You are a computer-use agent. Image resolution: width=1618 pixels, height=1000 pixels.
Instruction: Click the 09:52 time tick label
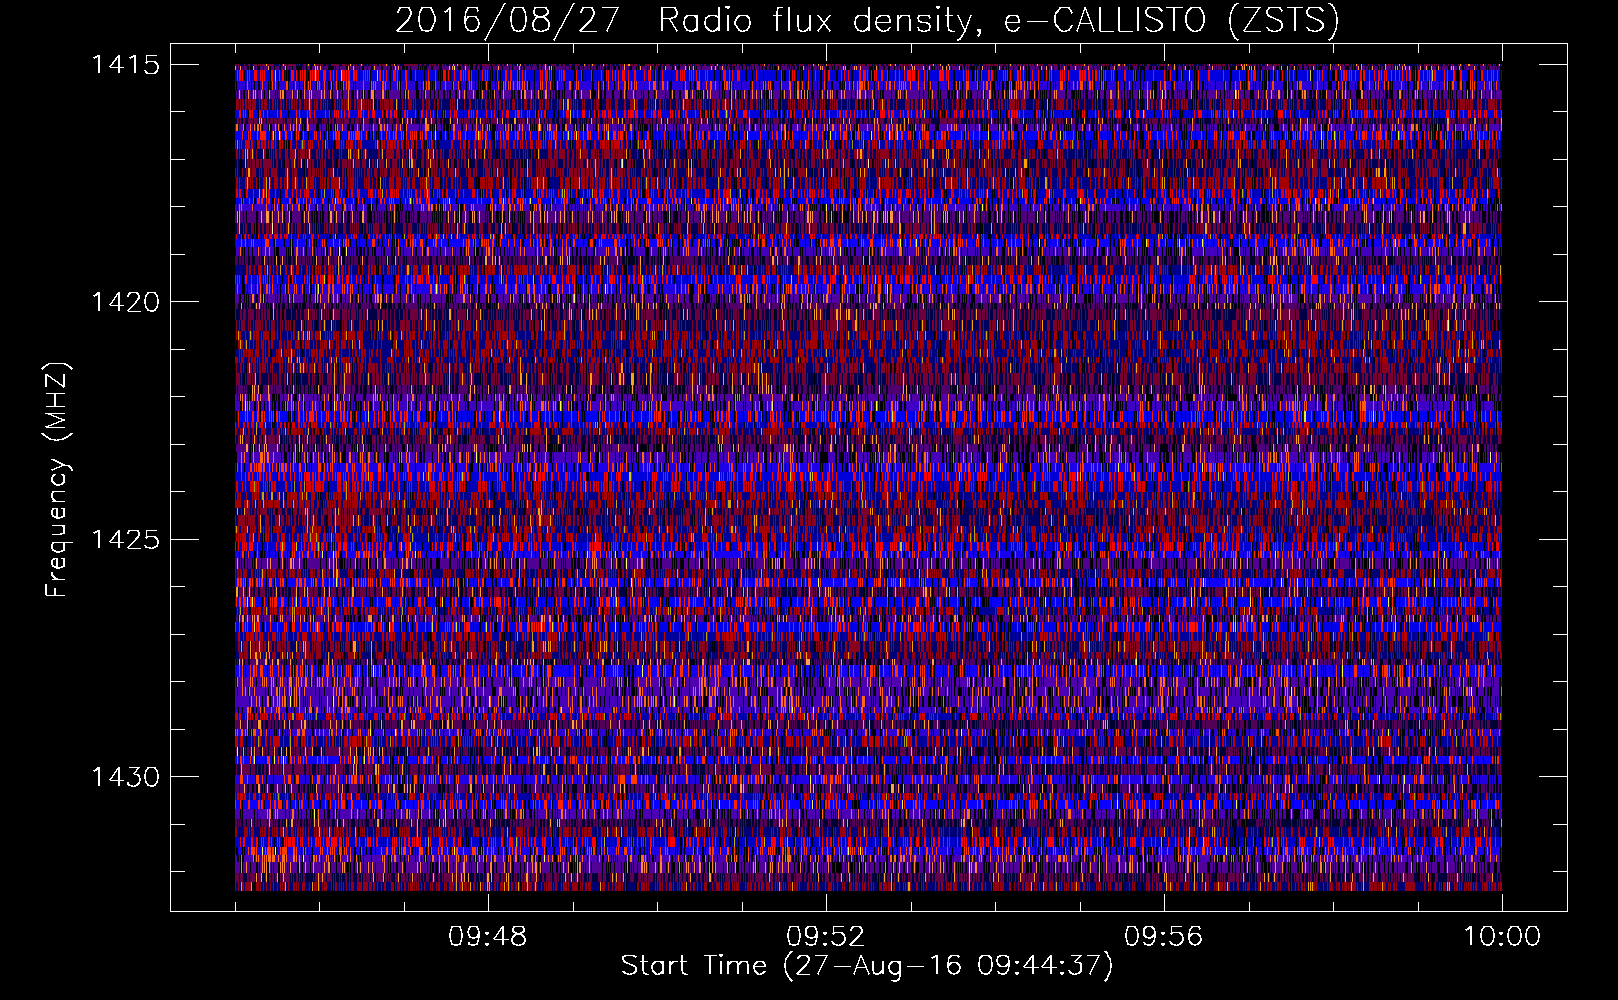click(x=826, y=937)
